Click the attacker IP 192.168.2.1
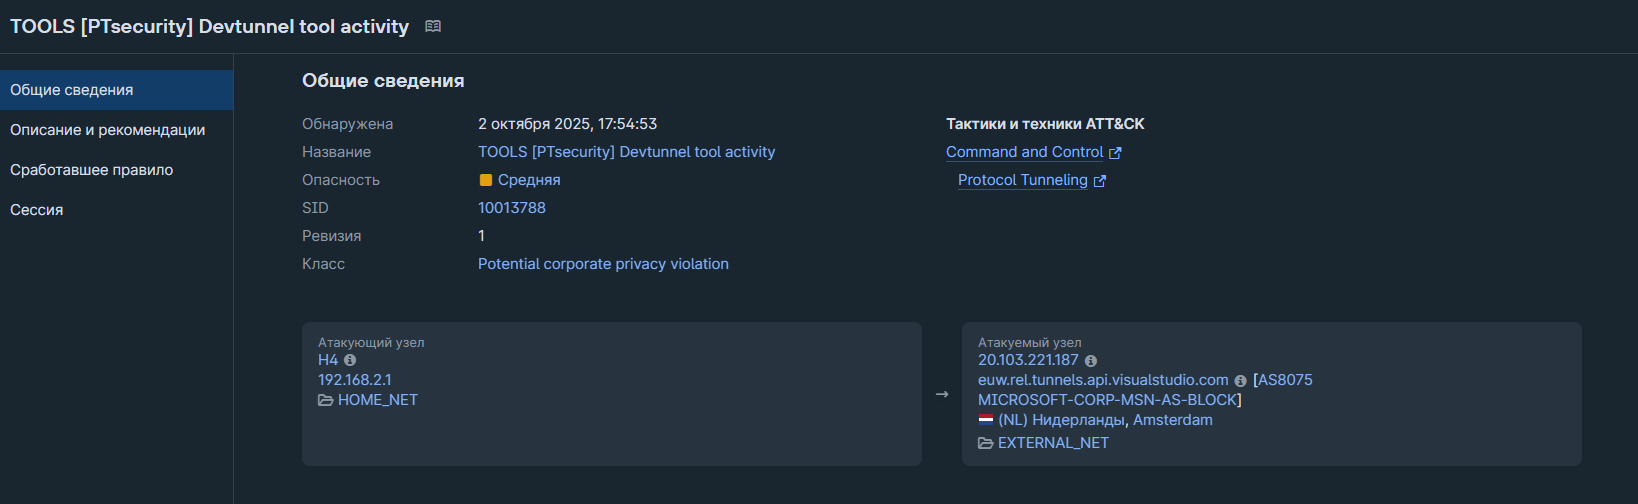1638x504 pixels. click(355, 380)
